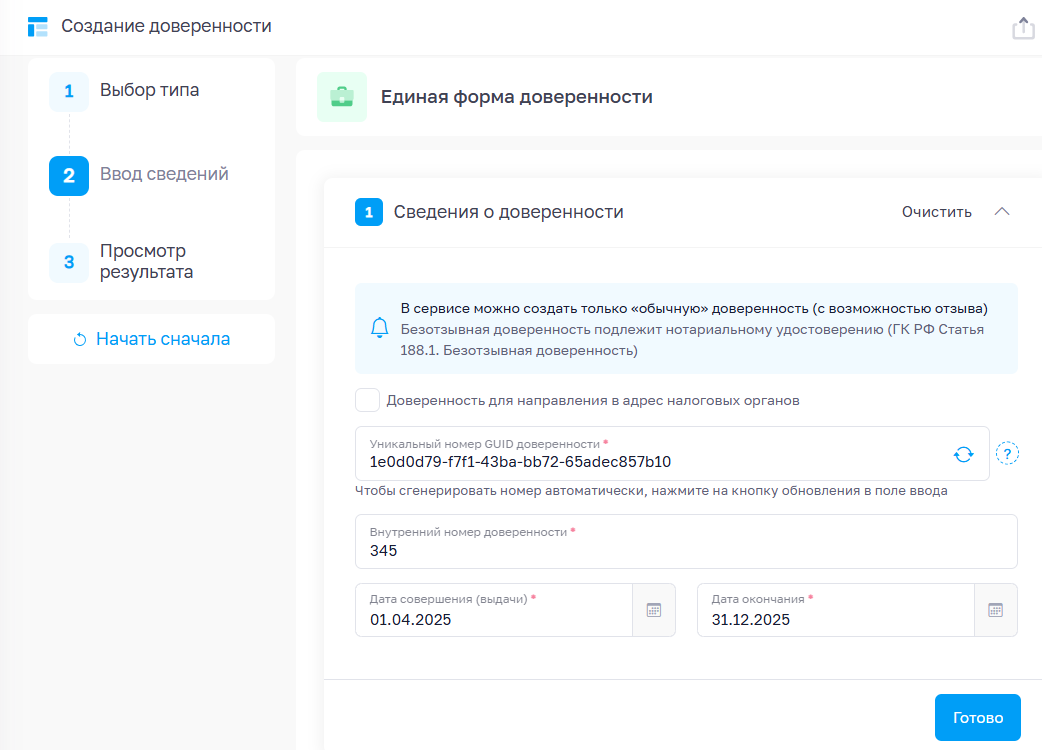Click the bell notification icon in info box
Viewport: 1042px width, 750px height.
click(379, 328)
